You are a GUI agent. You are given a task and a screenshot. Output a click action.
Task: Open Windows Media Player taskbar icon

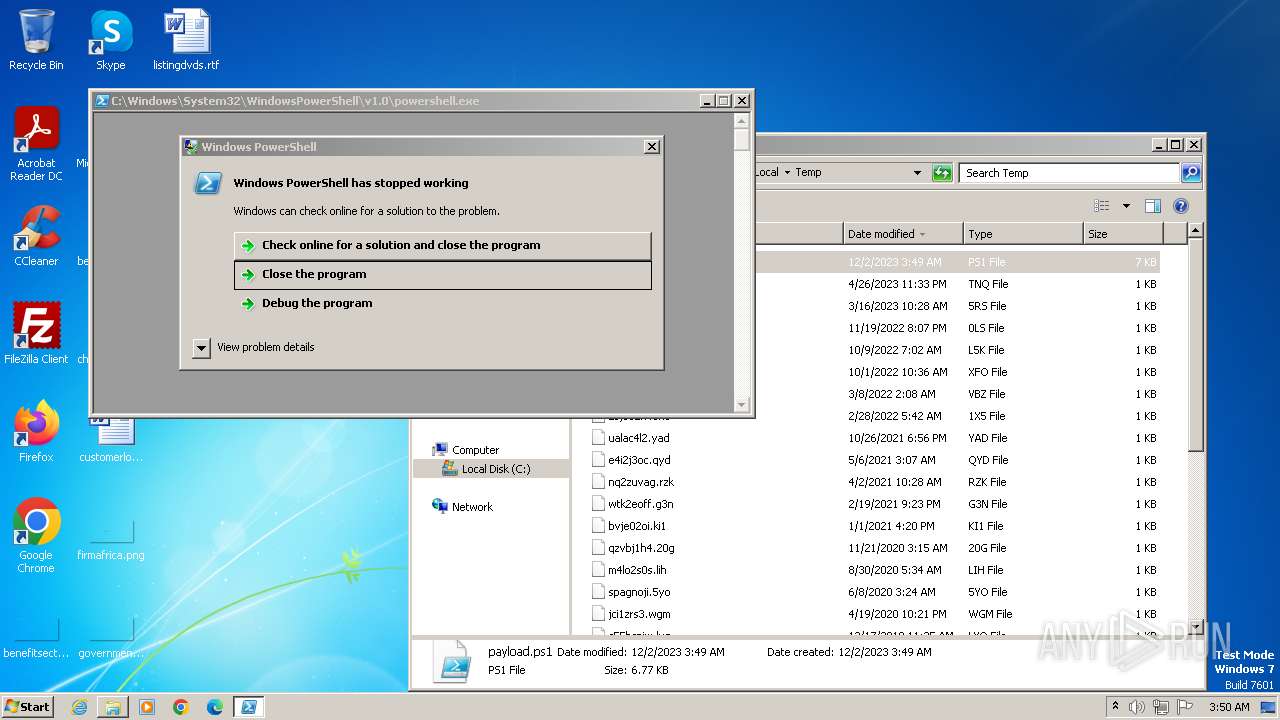(147, 707)
